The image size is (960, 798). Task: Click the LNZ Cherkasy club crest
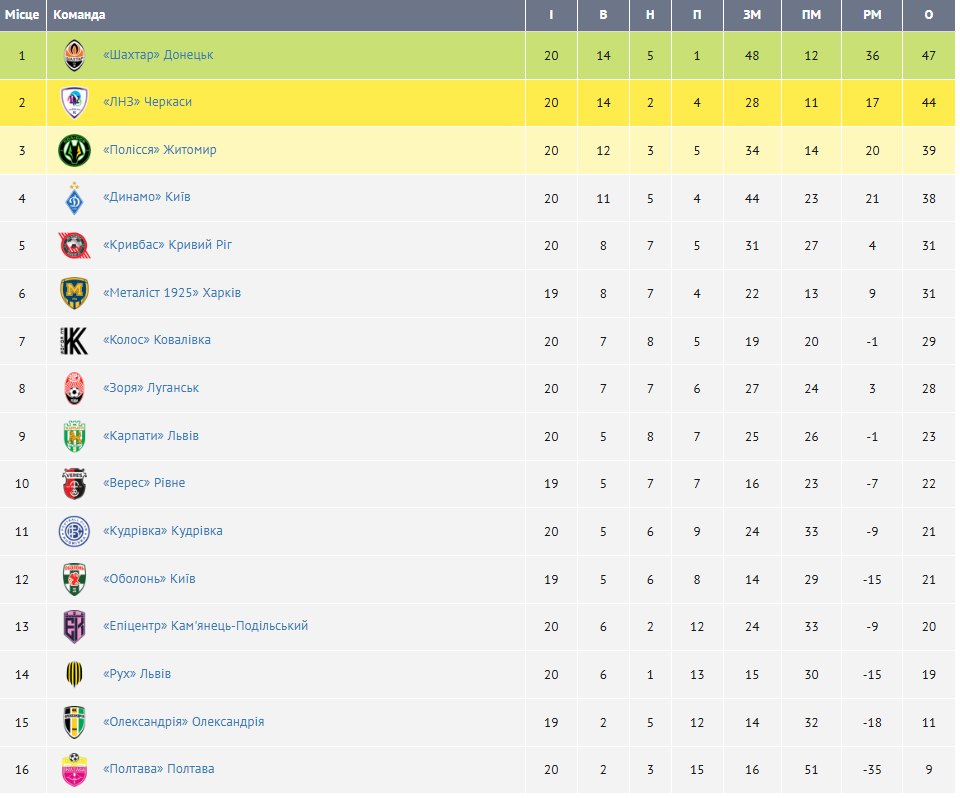point(74,102)
